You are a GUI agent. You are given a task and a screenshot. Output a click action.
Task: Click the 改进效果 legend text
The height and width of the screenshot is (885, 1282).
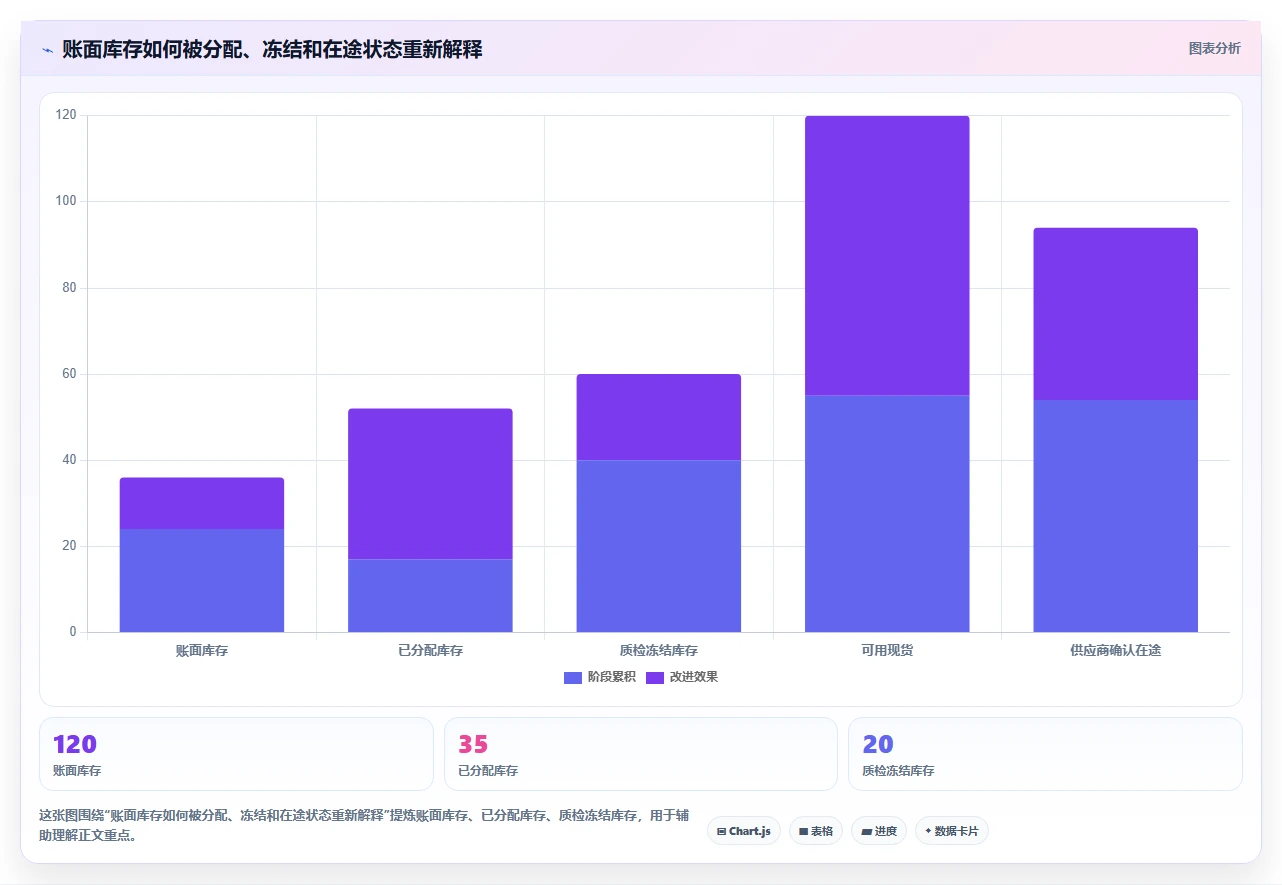[x=694, y=677]
